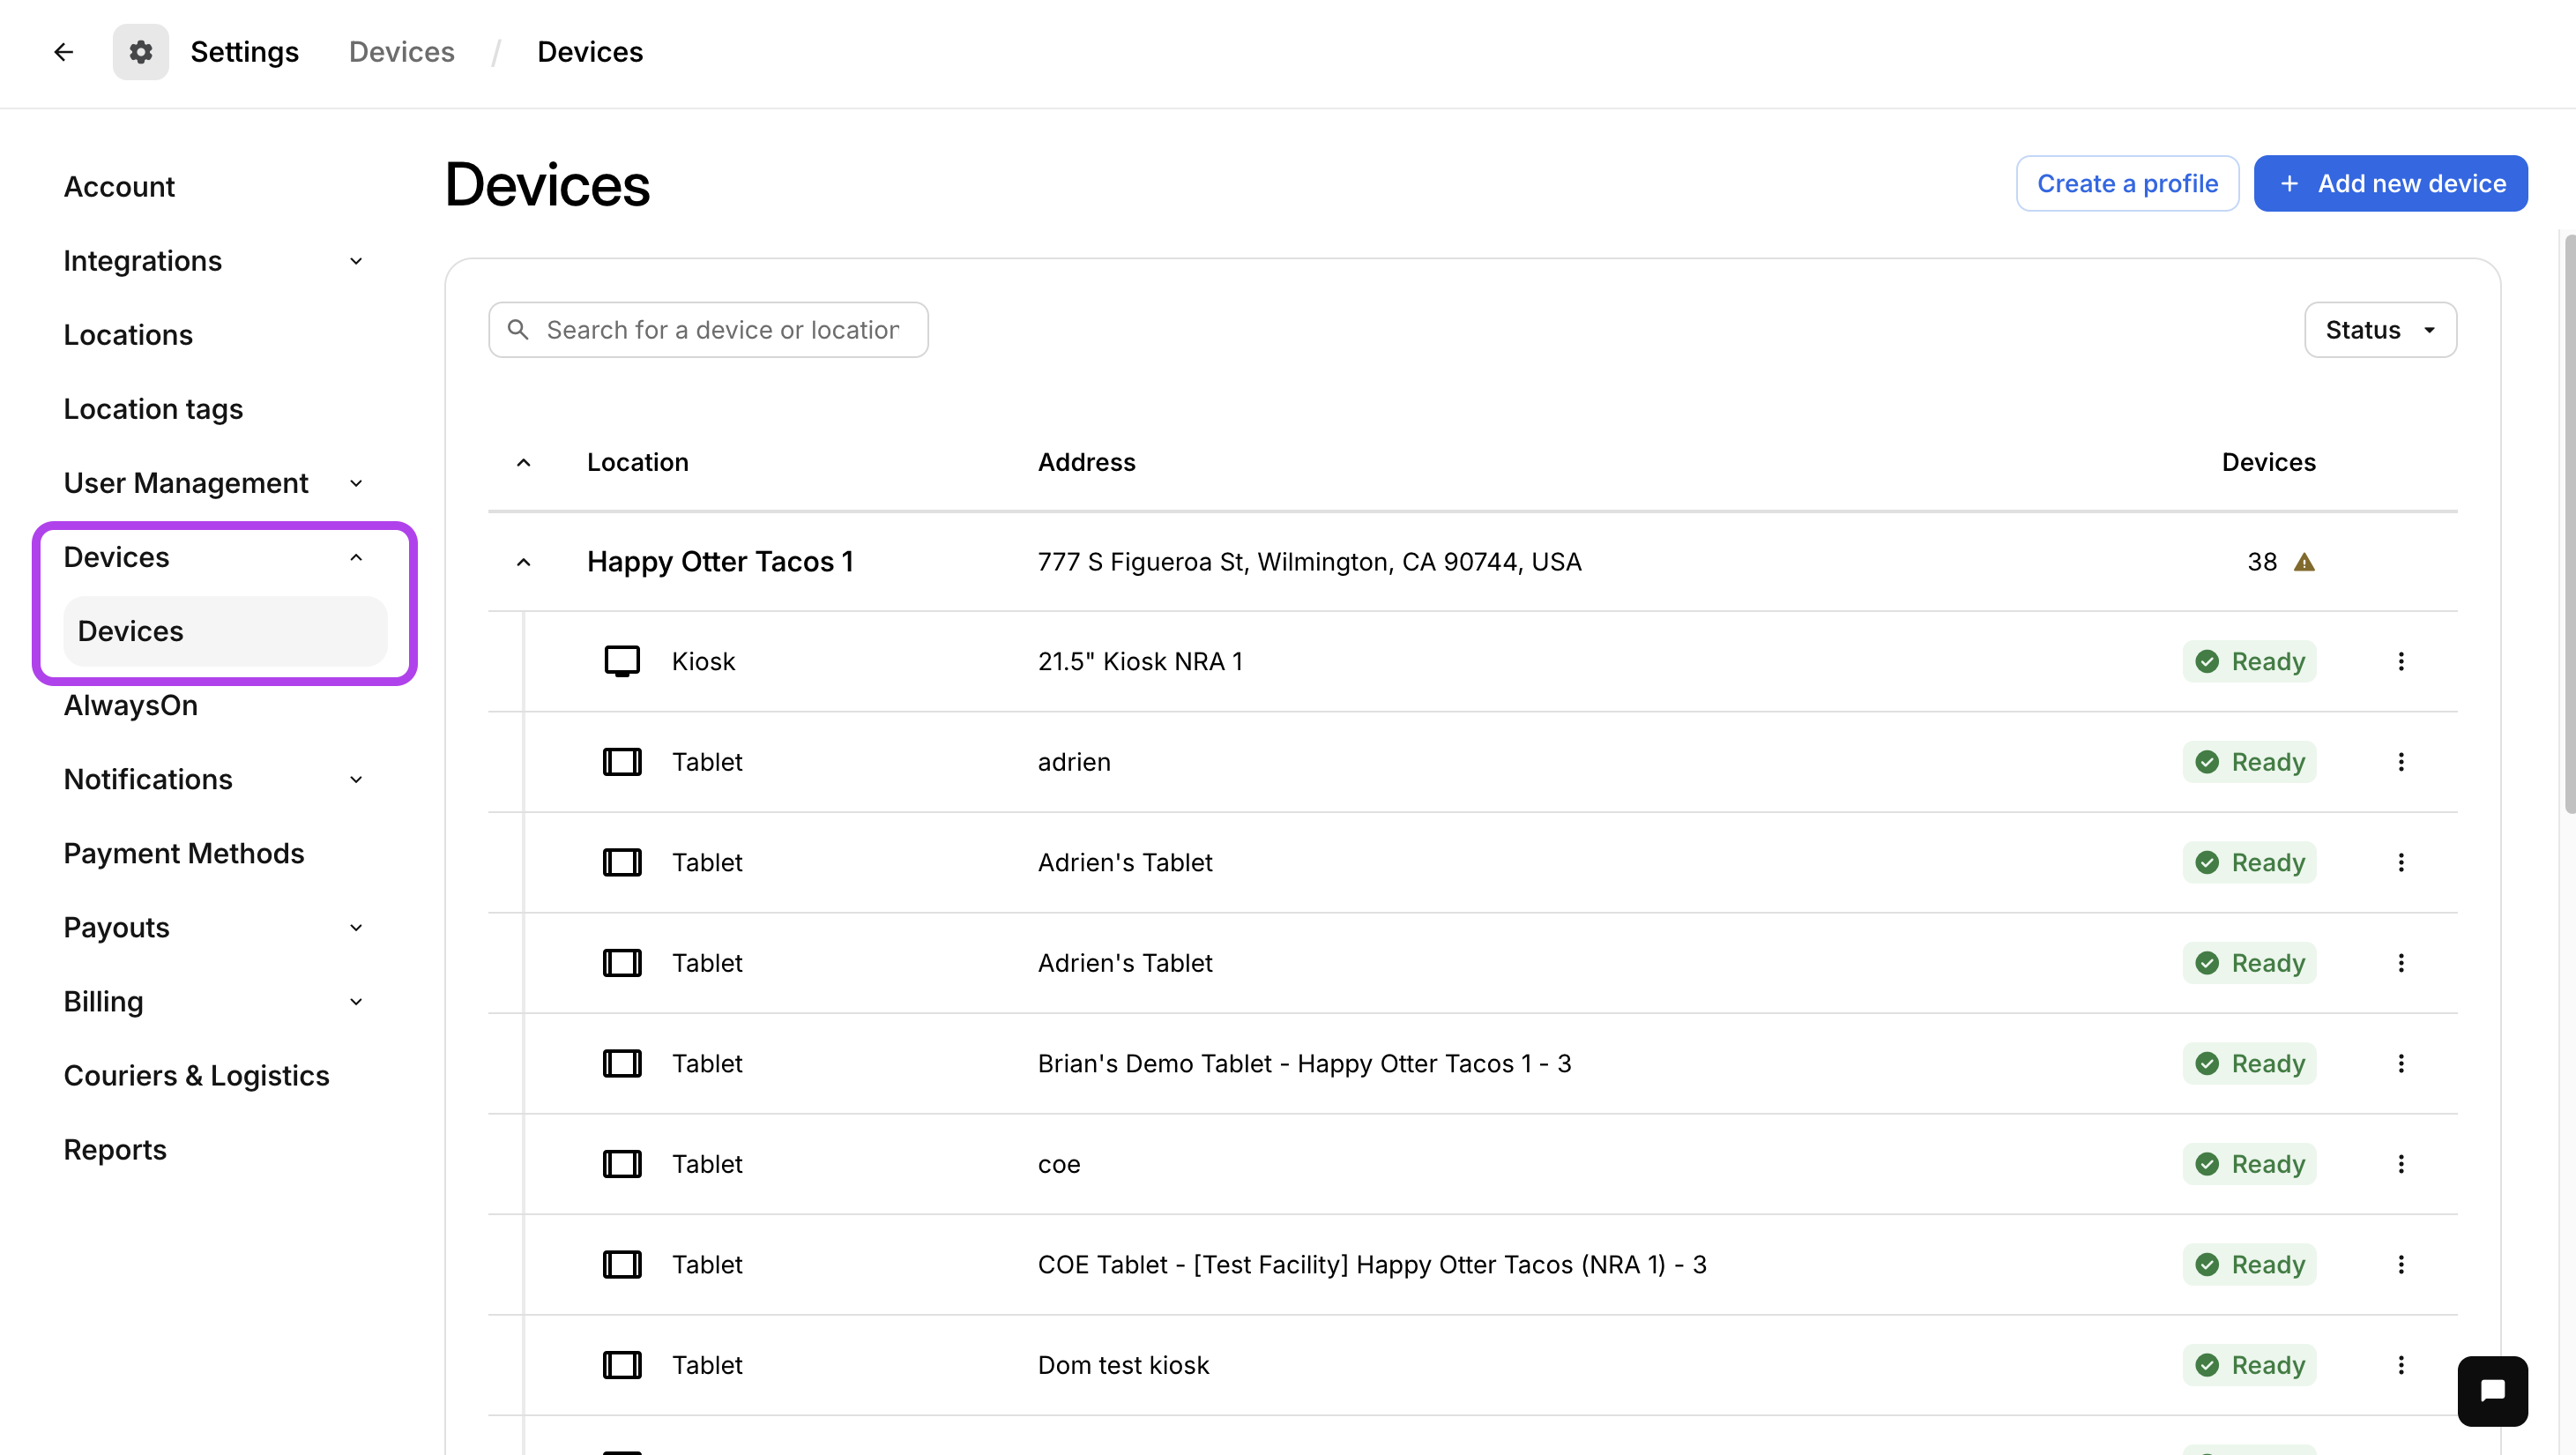Expand the Integrations sidebar section

355,261
